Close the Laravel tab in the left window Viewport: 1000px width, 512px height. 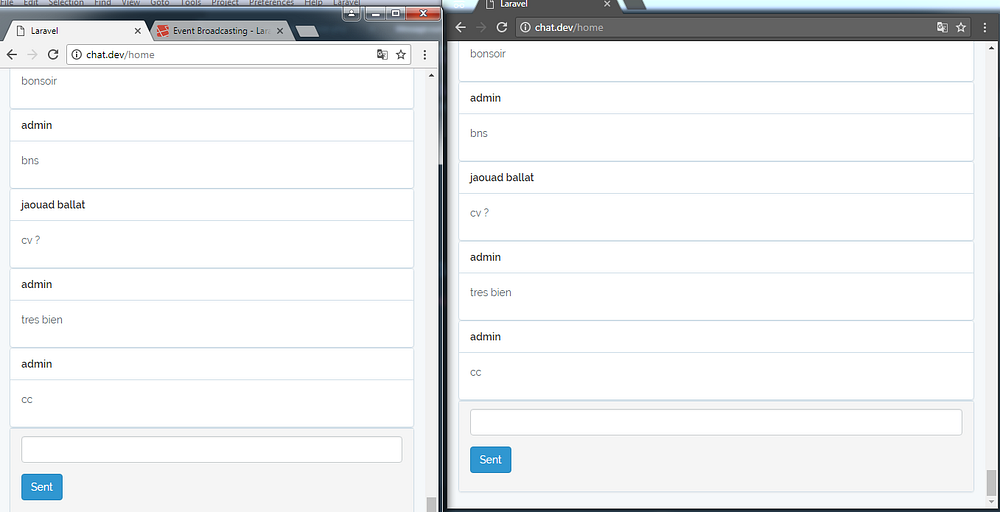coord(138,31)
